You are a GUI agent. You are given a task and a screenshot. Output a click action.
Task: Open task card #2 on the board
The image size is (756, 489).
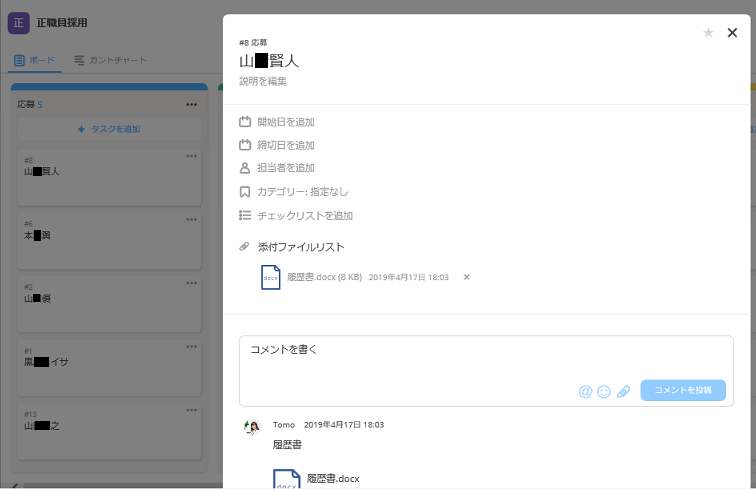[109, 304]
